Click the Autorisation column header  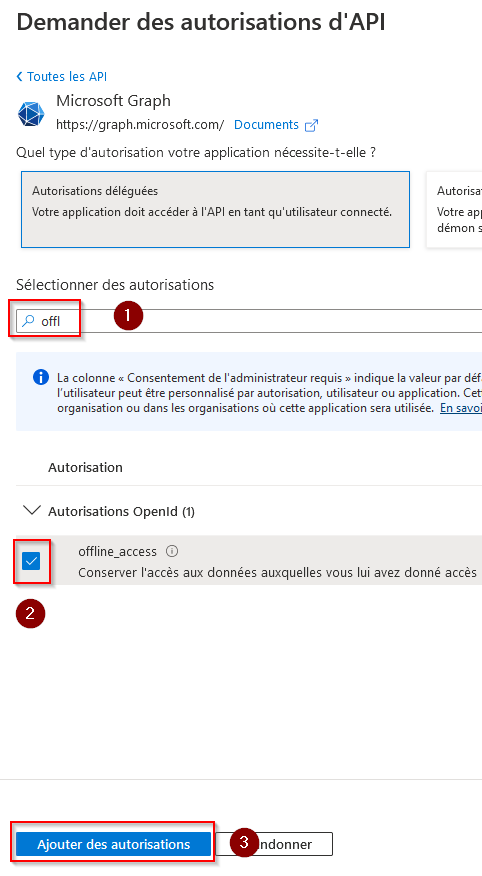tap(85, 467)
